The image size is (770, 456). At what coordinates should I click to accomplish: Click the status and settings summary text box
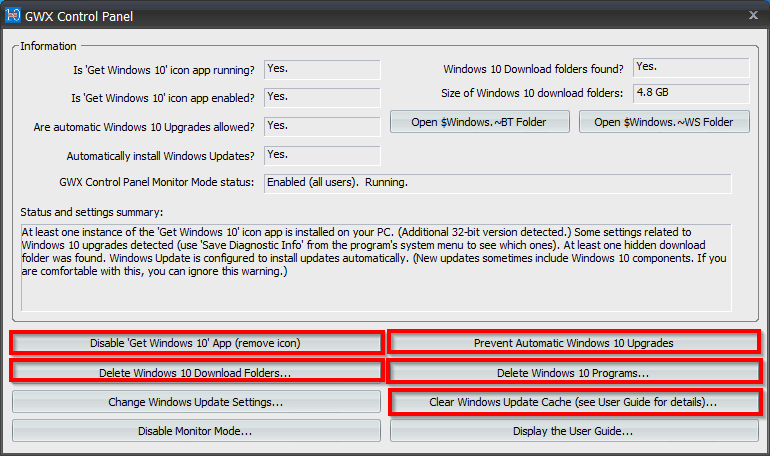tap(376, 268)
